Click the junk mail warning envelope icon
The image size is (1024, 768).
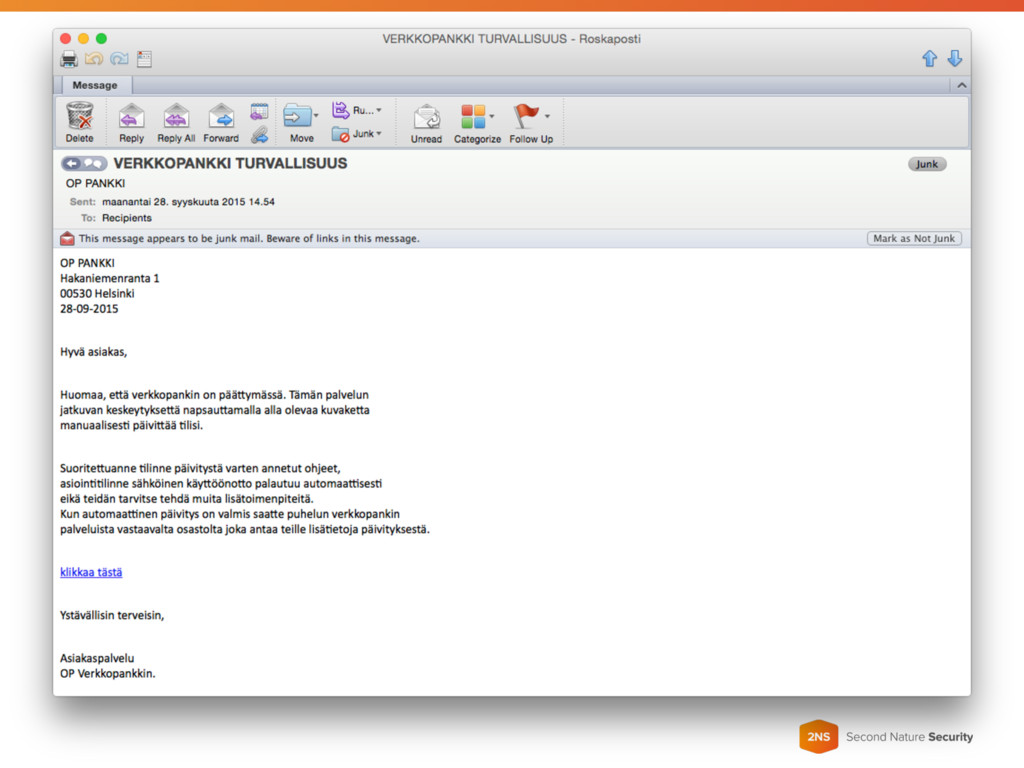point(67,238)
